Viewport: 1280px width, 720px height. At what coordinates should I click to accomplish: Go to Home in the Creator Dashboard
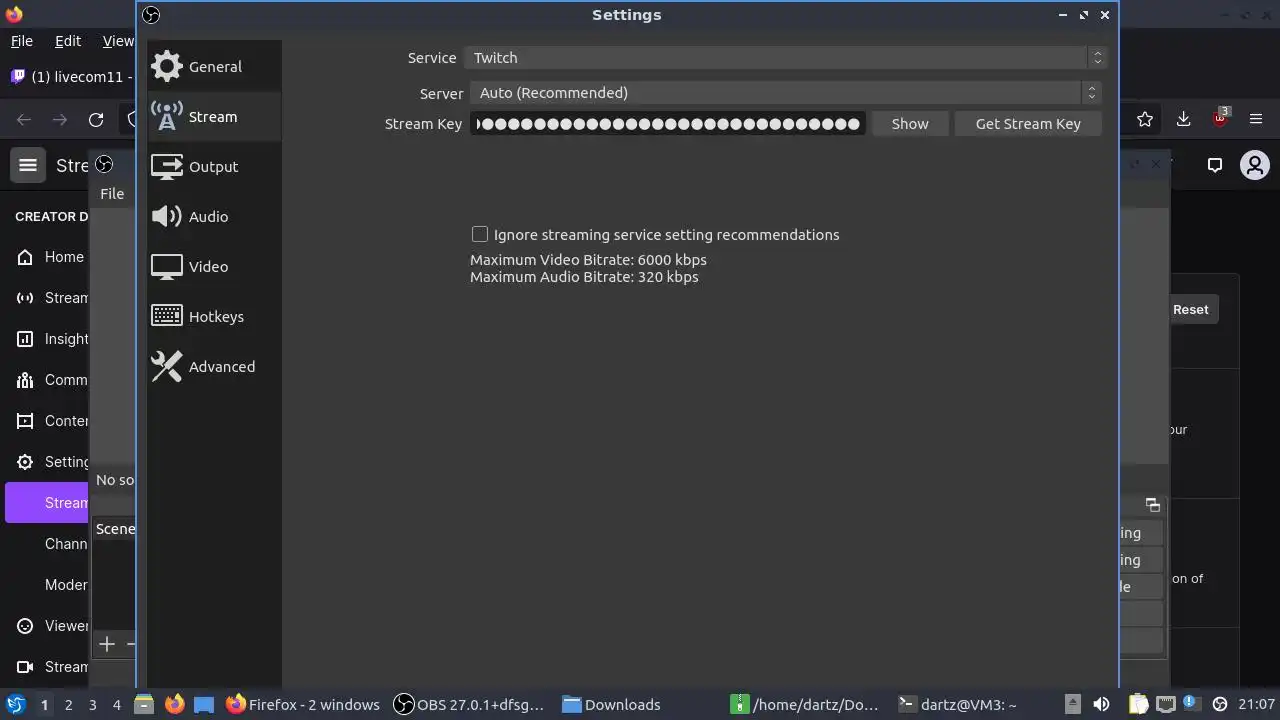50,257
